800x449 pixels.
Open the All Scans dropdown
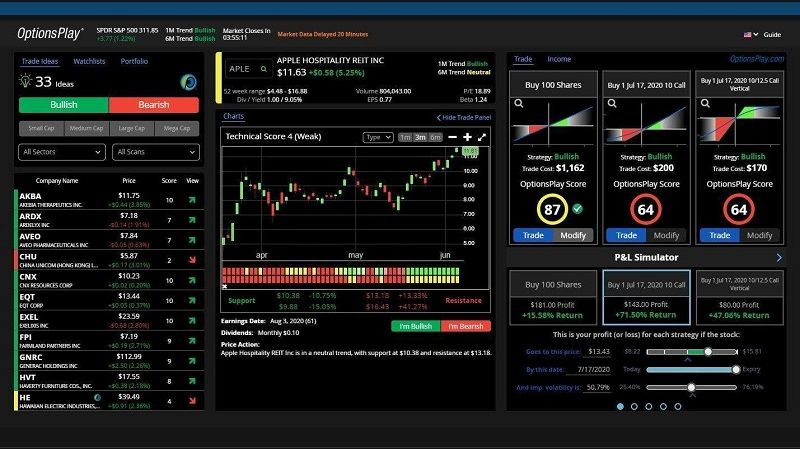[x=156, y=152]
